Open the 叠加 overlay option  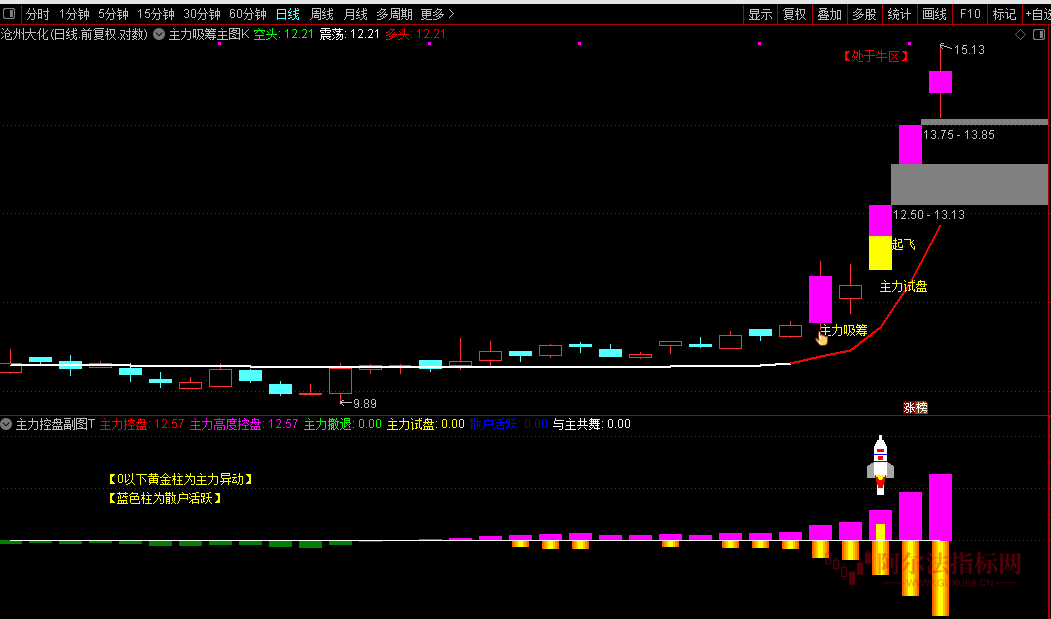point(829,14)
